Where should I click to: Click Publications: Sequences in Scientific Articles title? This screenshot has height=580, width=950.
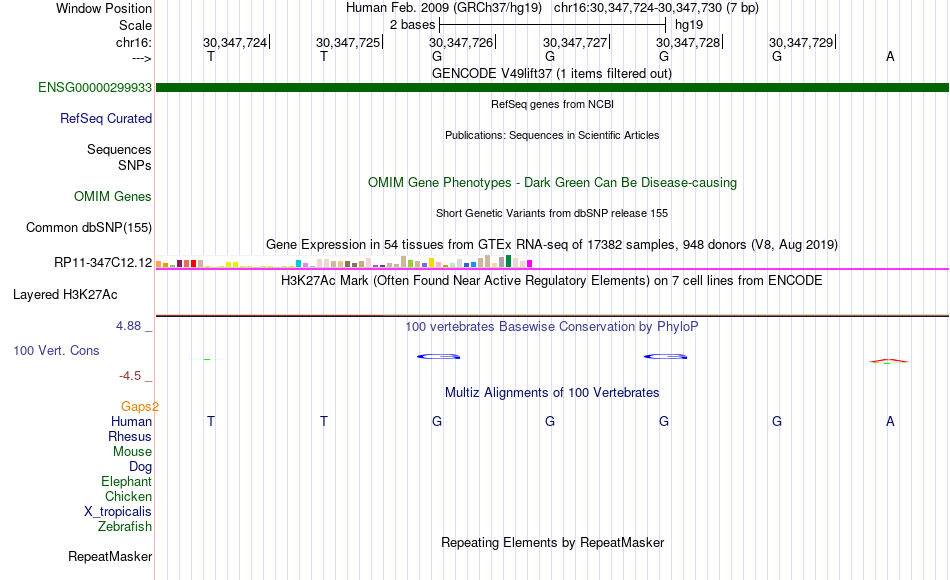click(552, 135)
